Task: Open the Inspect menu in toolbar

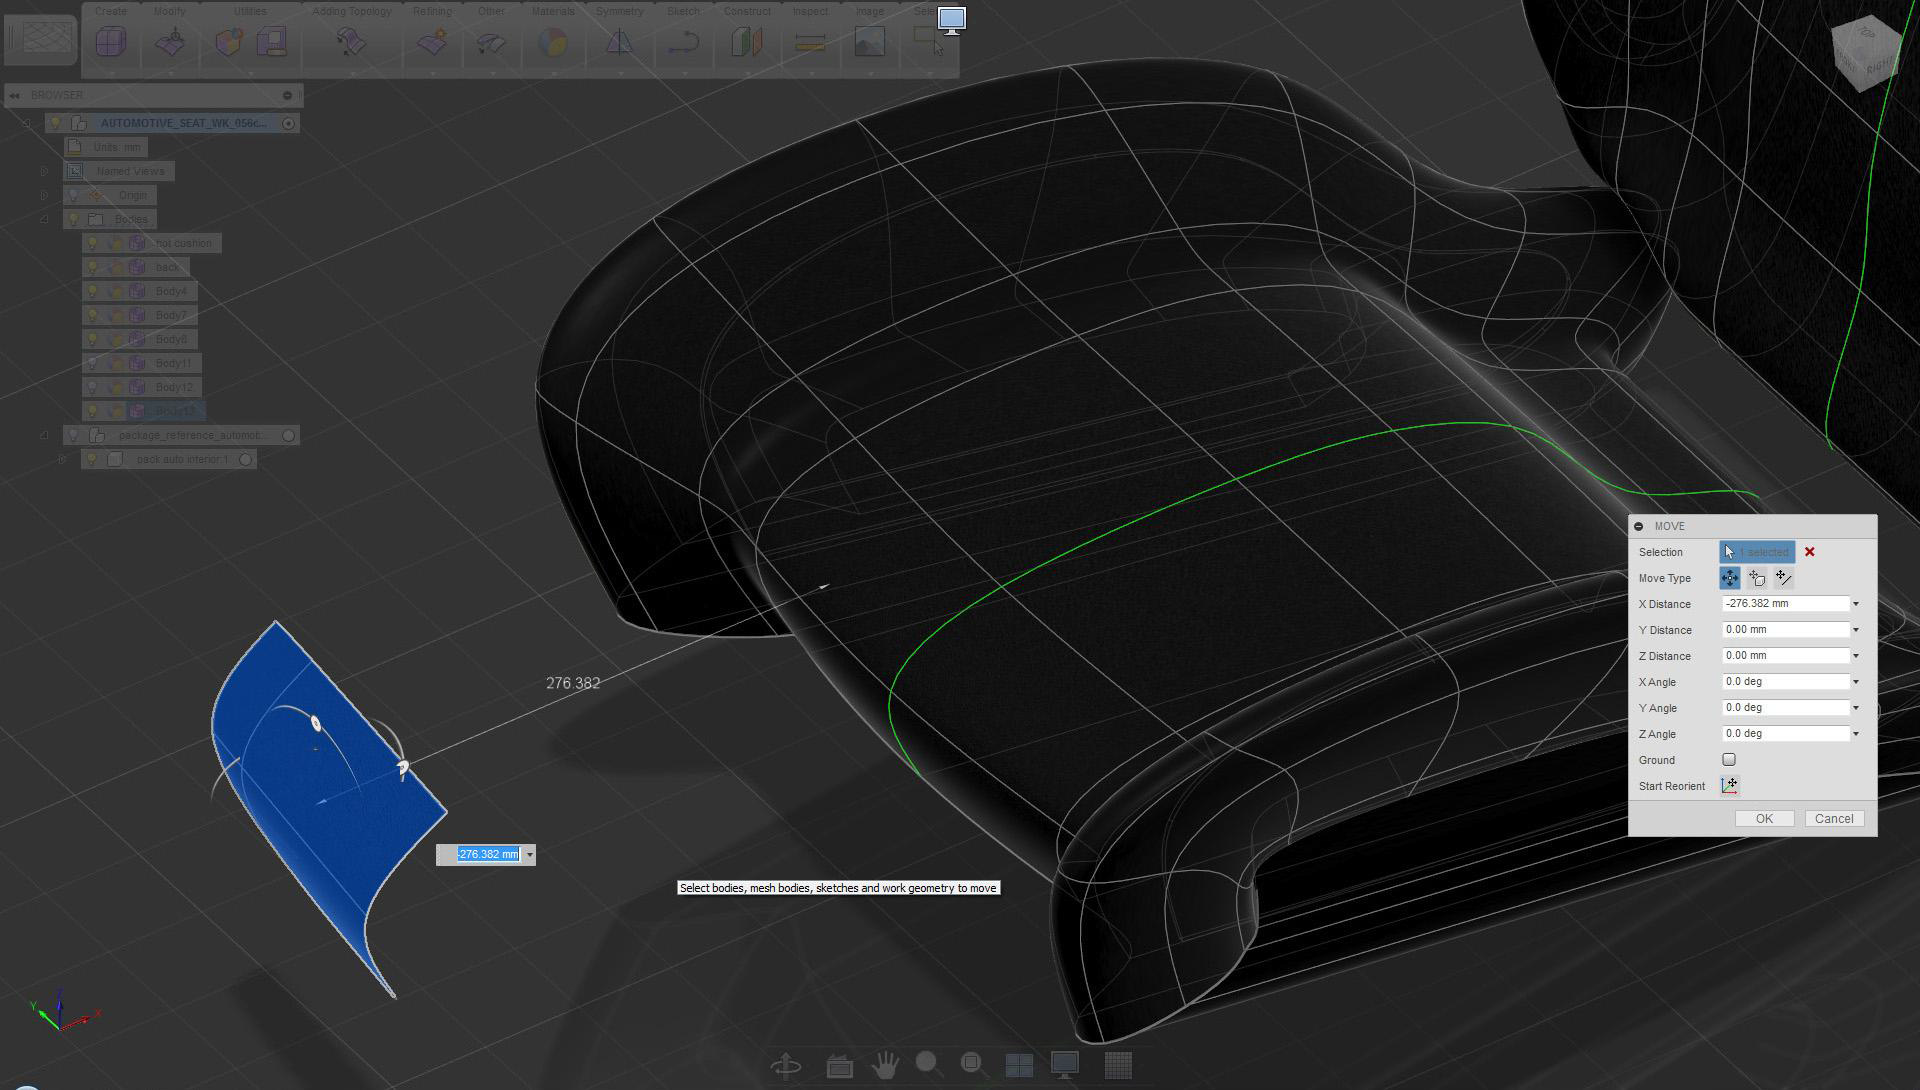Action: pyautogui.click(x=810, y=11)
